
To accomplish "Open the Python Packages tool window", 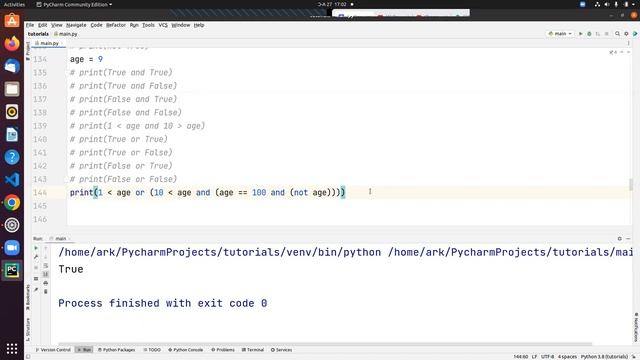I will (x=116, y=350).
